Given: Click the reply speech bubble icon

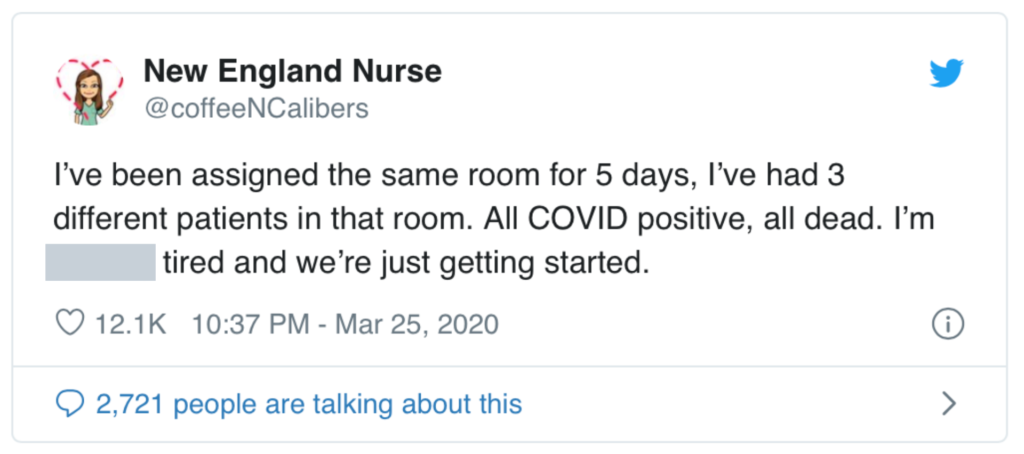Looking at the screenshot, I should pyautogui.click(x=70, y=404).
